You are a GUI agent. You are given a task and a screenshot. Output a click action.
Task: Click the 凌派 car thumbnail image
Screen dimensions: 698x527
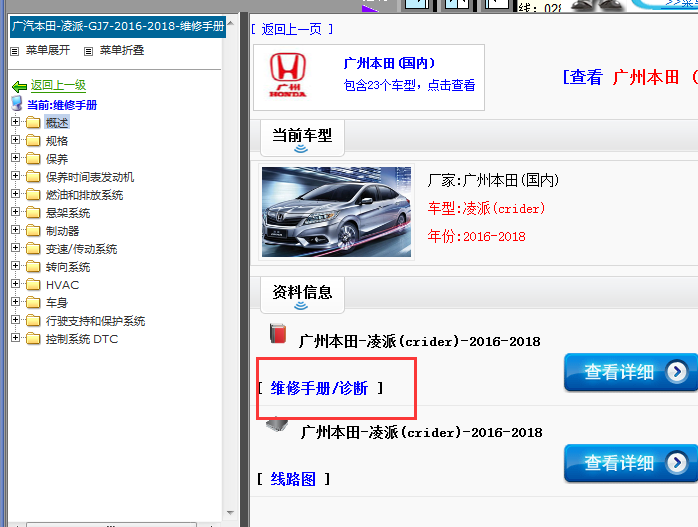point(337,212)
